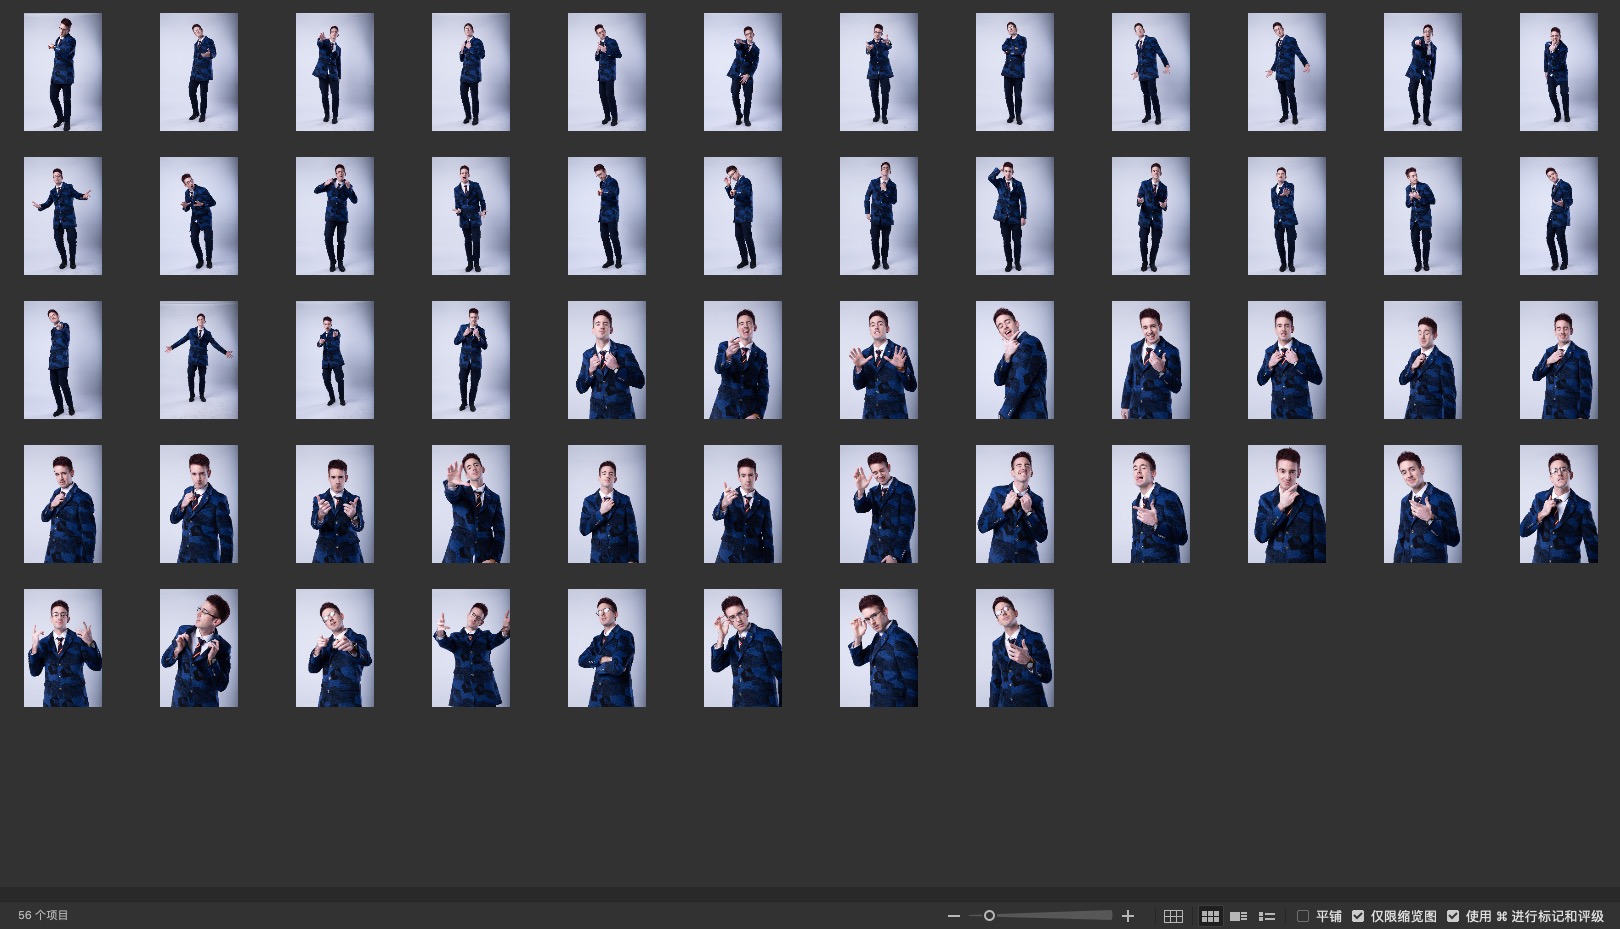The image size is (1620, 929).
Task: Click the plus icon to enlarge thumbnails
Action: (x=1128, y=916)
